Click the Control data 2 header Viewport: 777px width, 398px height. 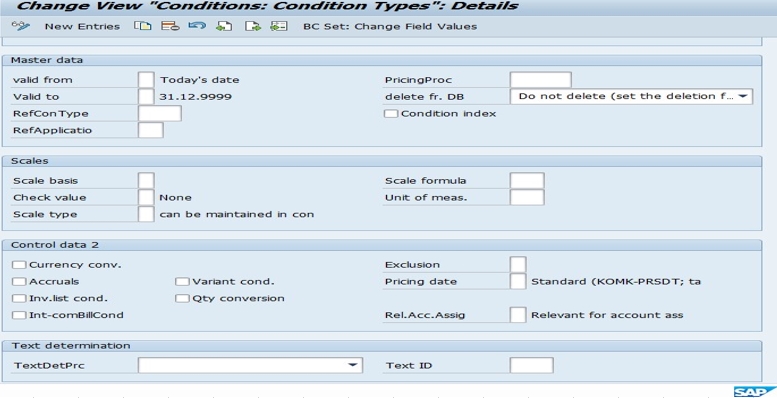pyautogui.click(x=382, y=245)
